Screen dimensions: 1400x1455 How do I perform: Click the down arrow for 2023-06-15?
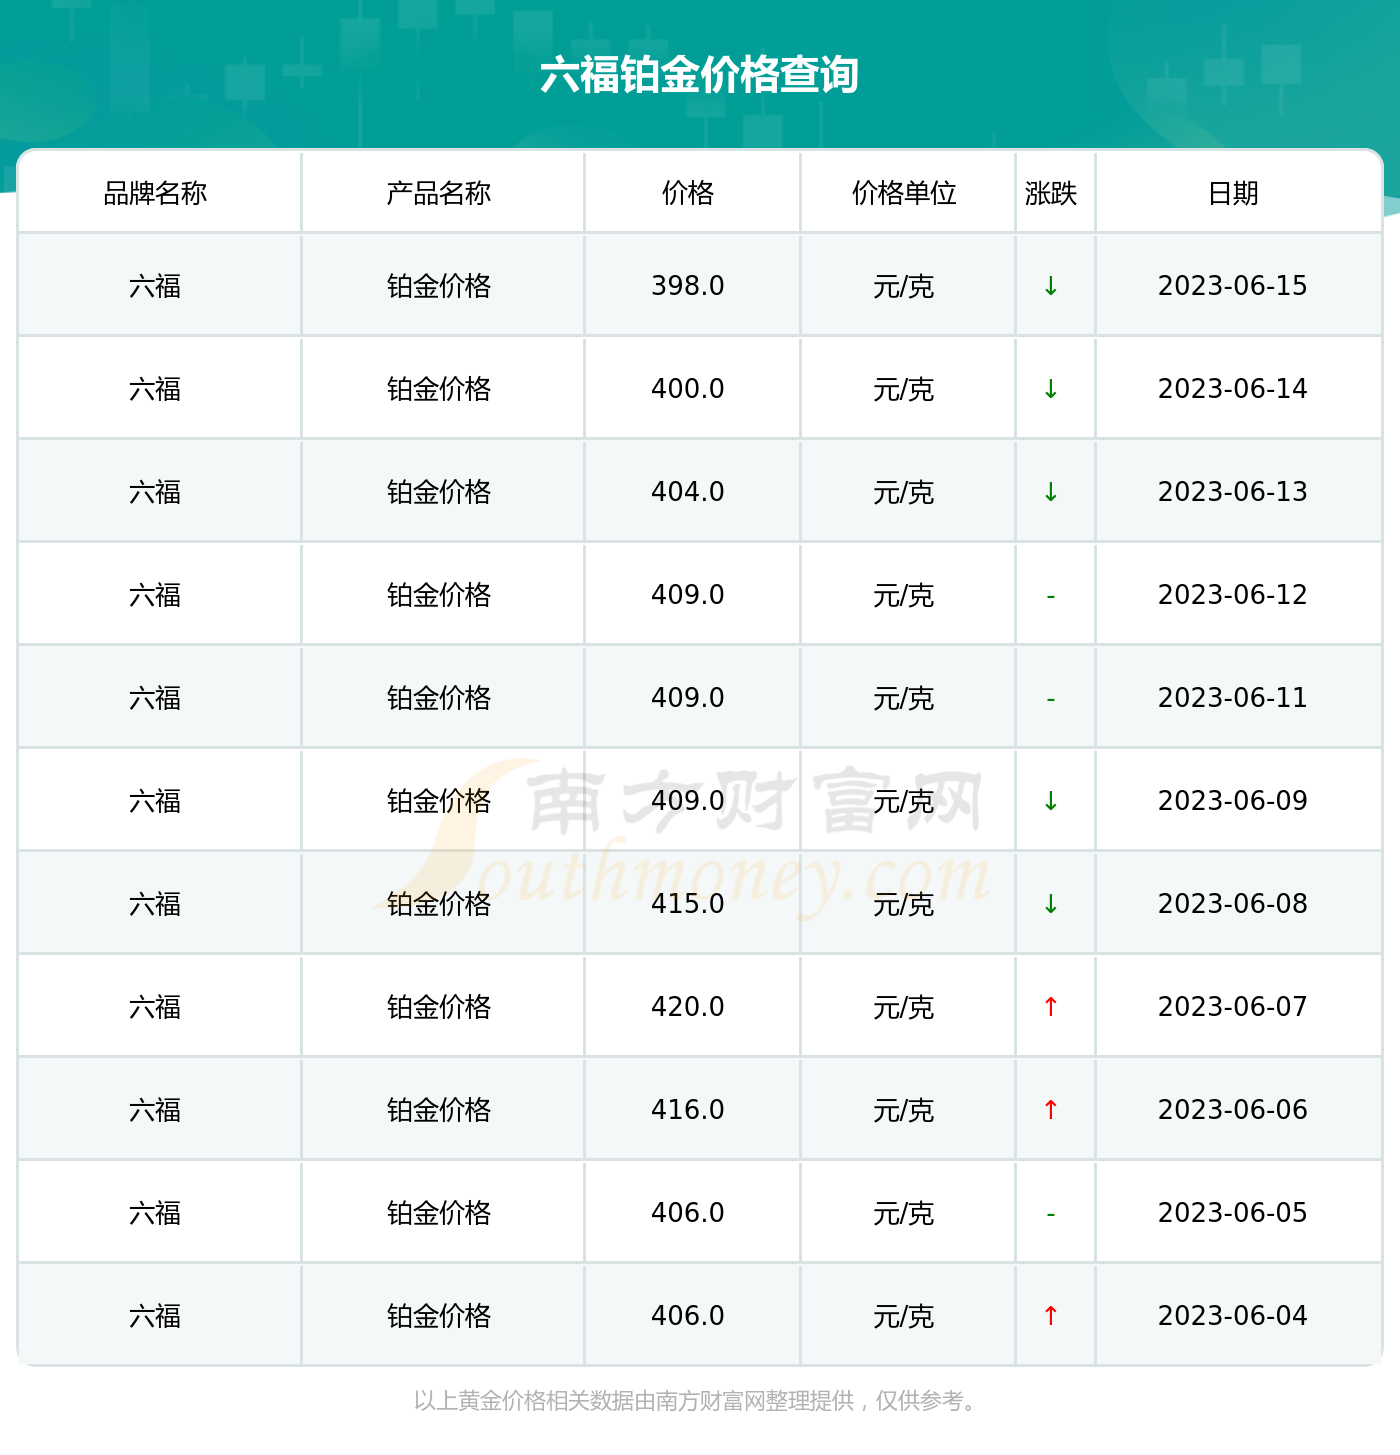click(1051, 286)
